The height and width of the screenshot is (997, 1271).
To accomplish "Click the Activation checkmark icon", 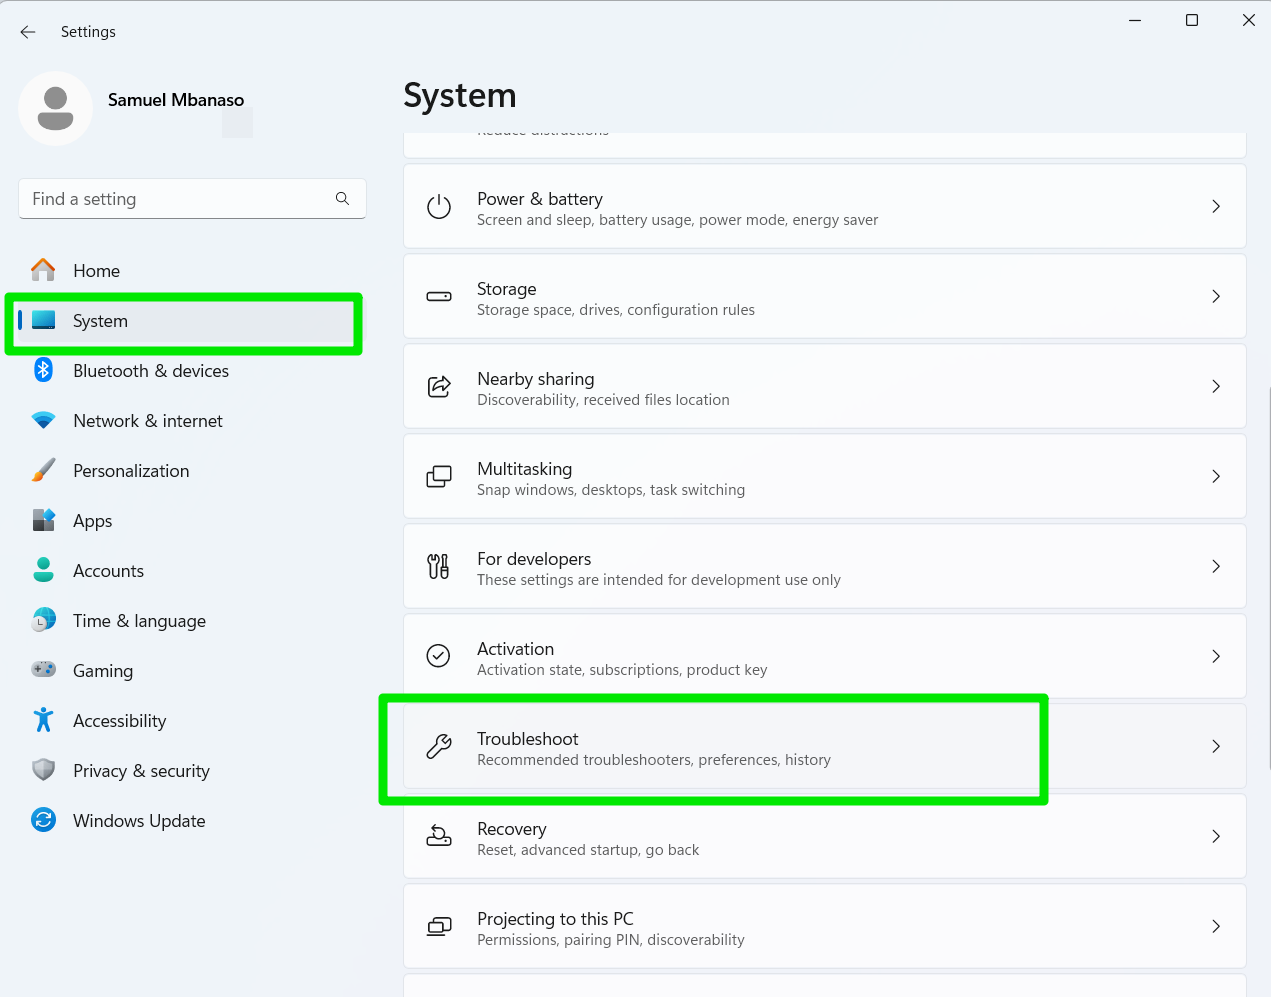I will click(x=438, y=656).
